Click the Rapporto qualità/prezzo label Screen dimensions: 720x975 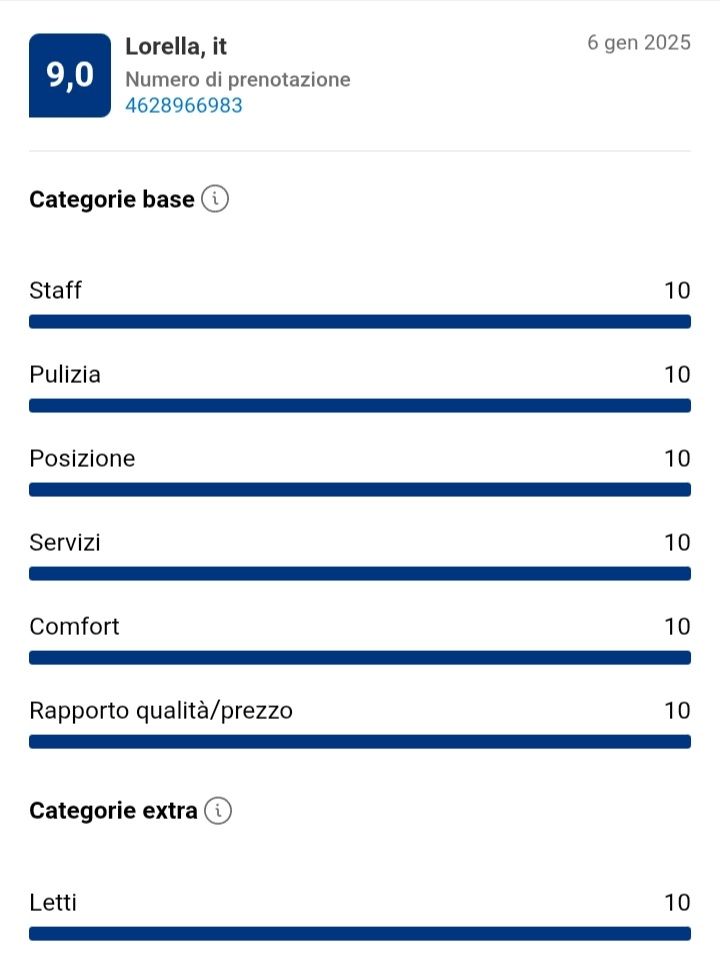click(x=161, y=711)
